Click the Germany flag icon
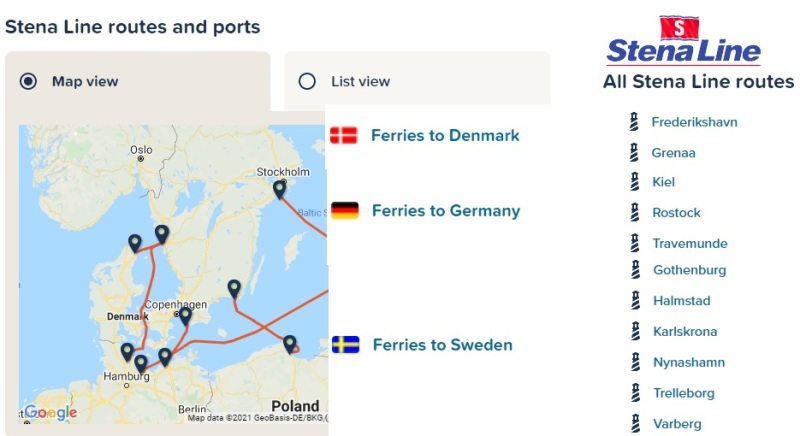 (344, 211)
